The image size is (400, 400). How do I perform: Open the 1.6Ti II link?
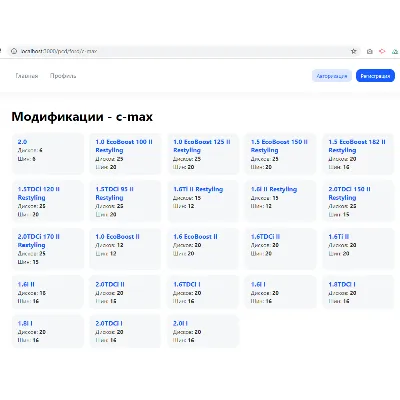[x=339, y=237]
